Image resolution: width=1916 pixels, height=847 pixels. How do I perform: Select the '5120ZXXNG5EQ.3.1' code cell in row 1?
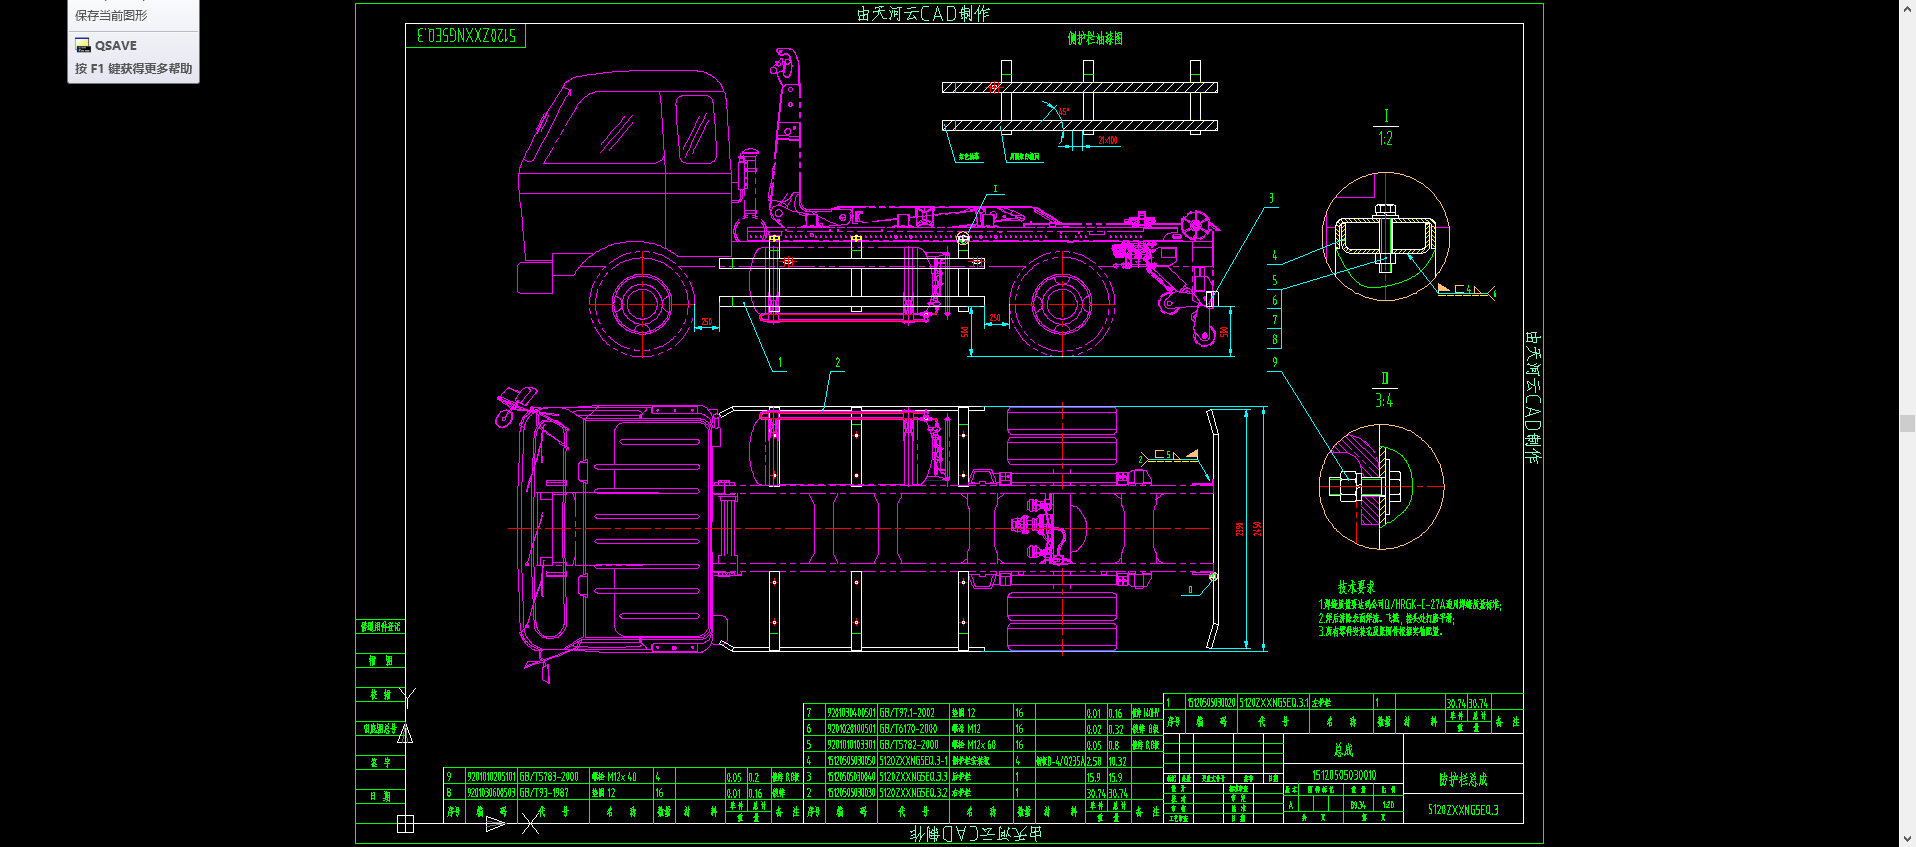click(x=1273, y=703)
